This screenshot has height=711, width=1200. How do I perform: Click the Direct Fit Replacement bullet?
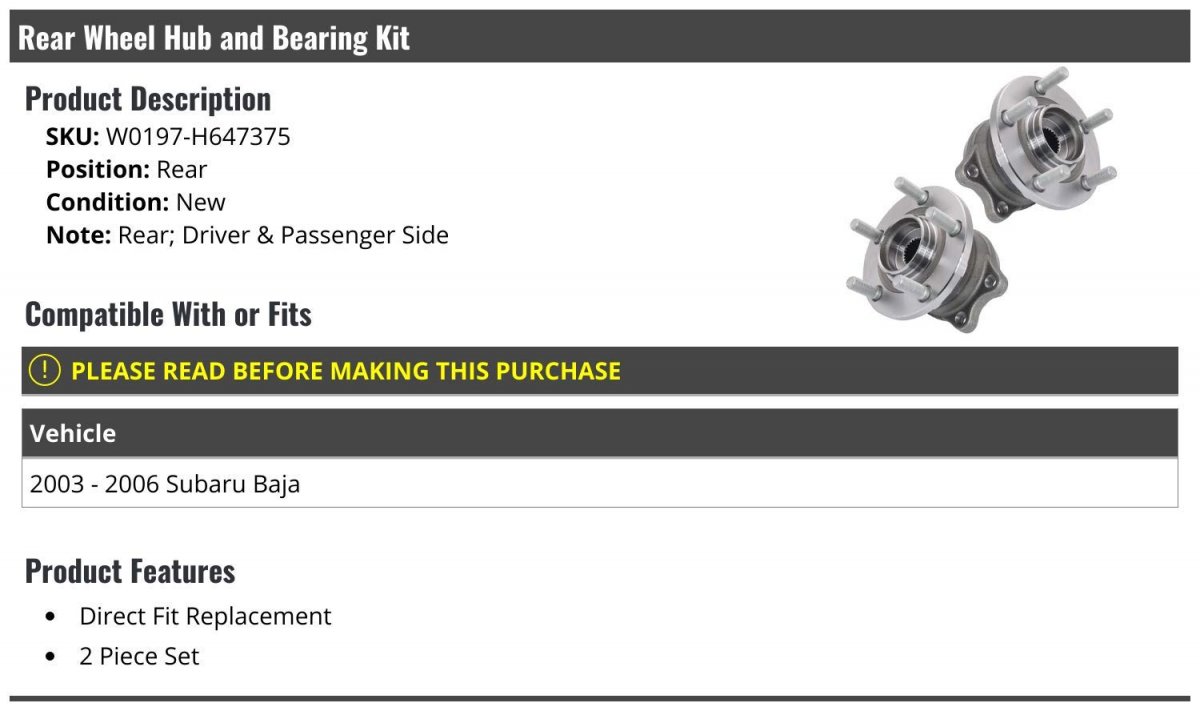[205, 616]
